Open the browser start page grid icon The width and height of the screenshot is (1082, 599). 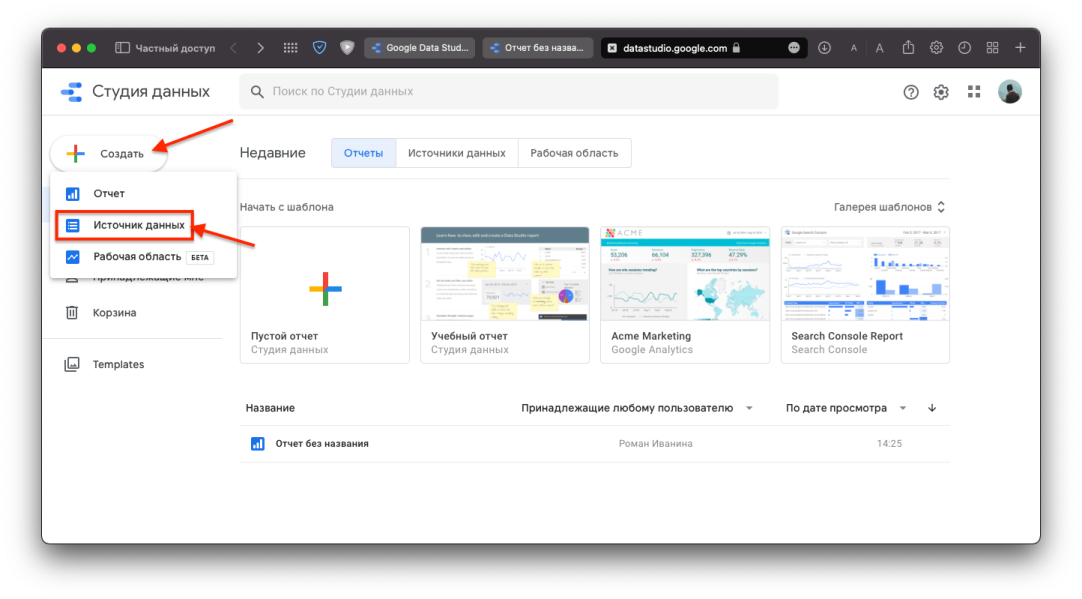click(x=291, y=48)
